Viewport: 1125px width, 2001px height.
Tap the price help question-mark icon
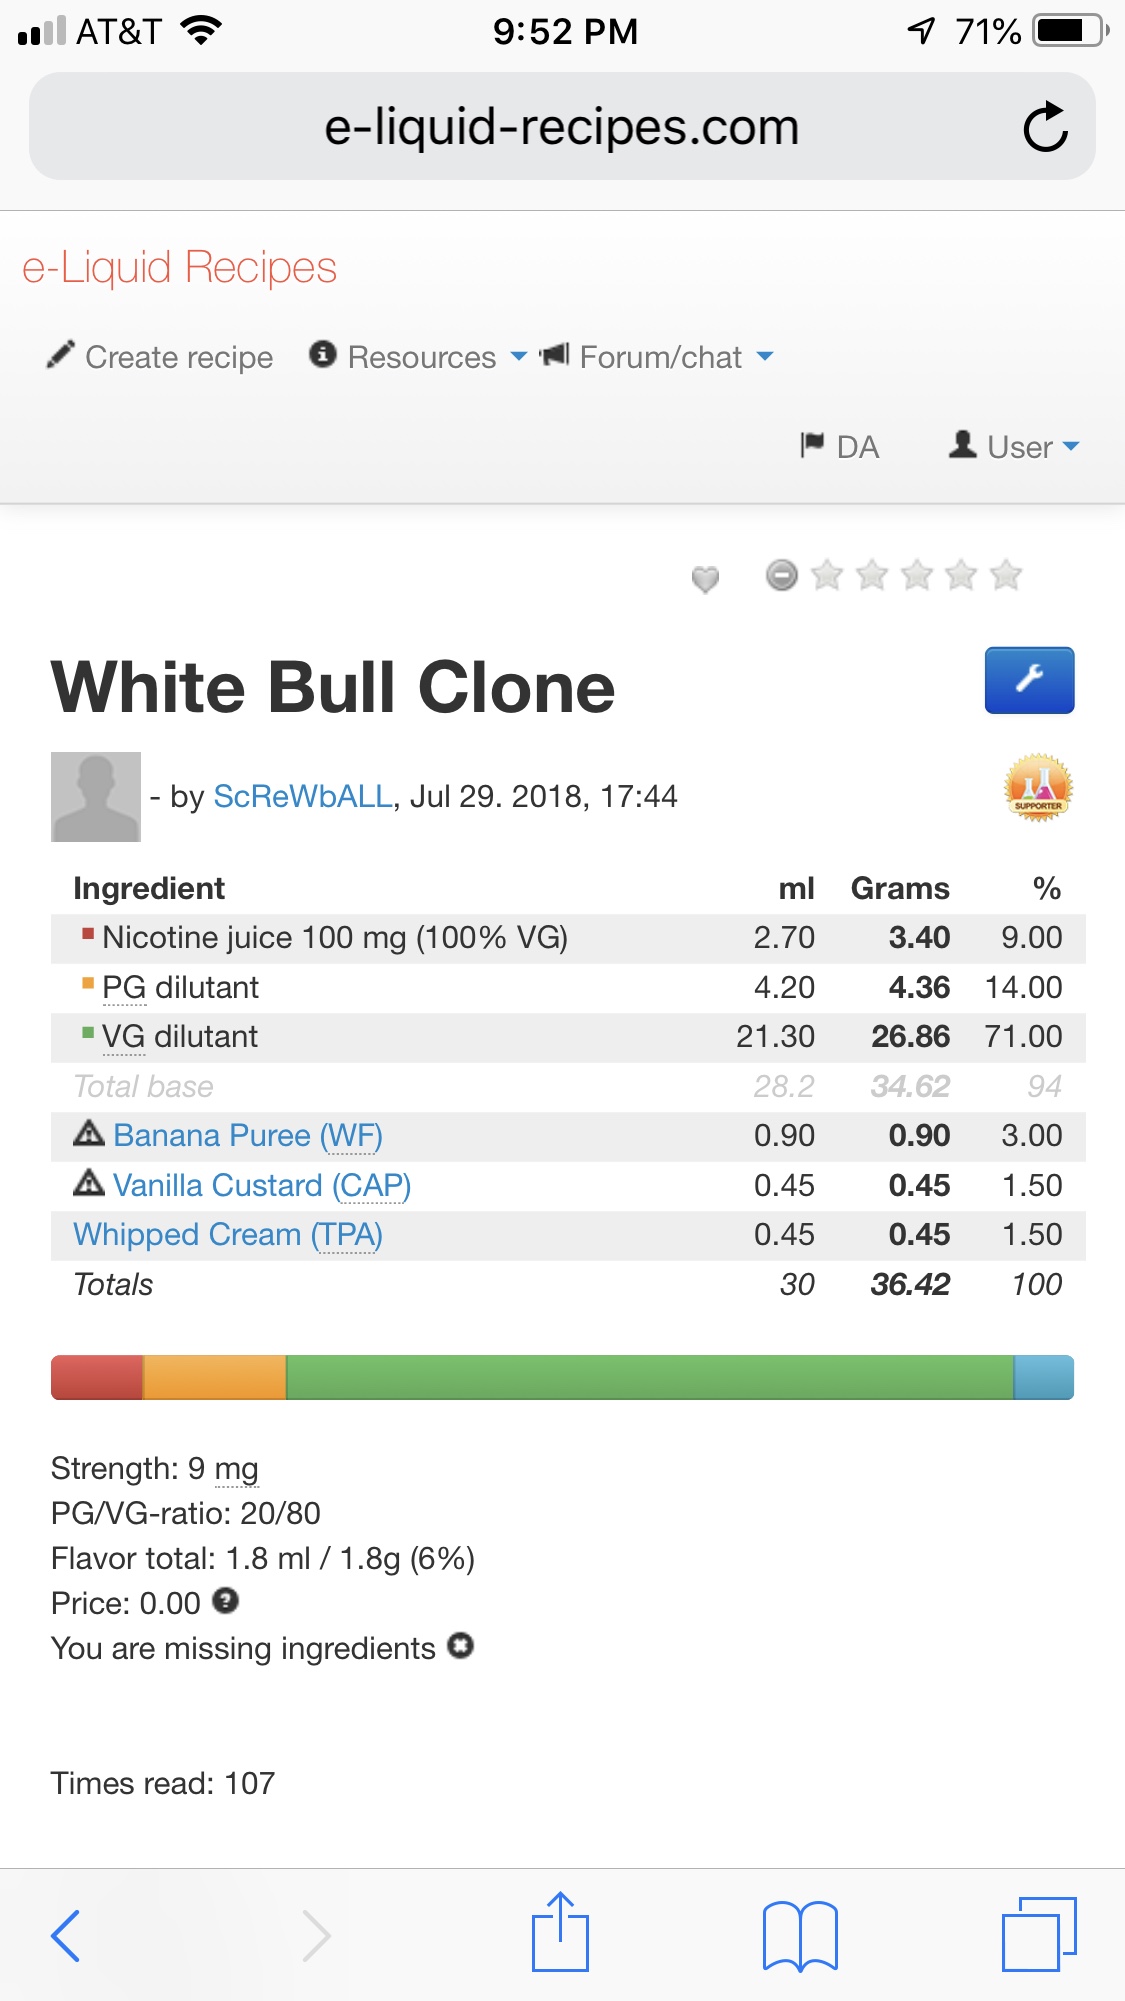click(227, 1601)
